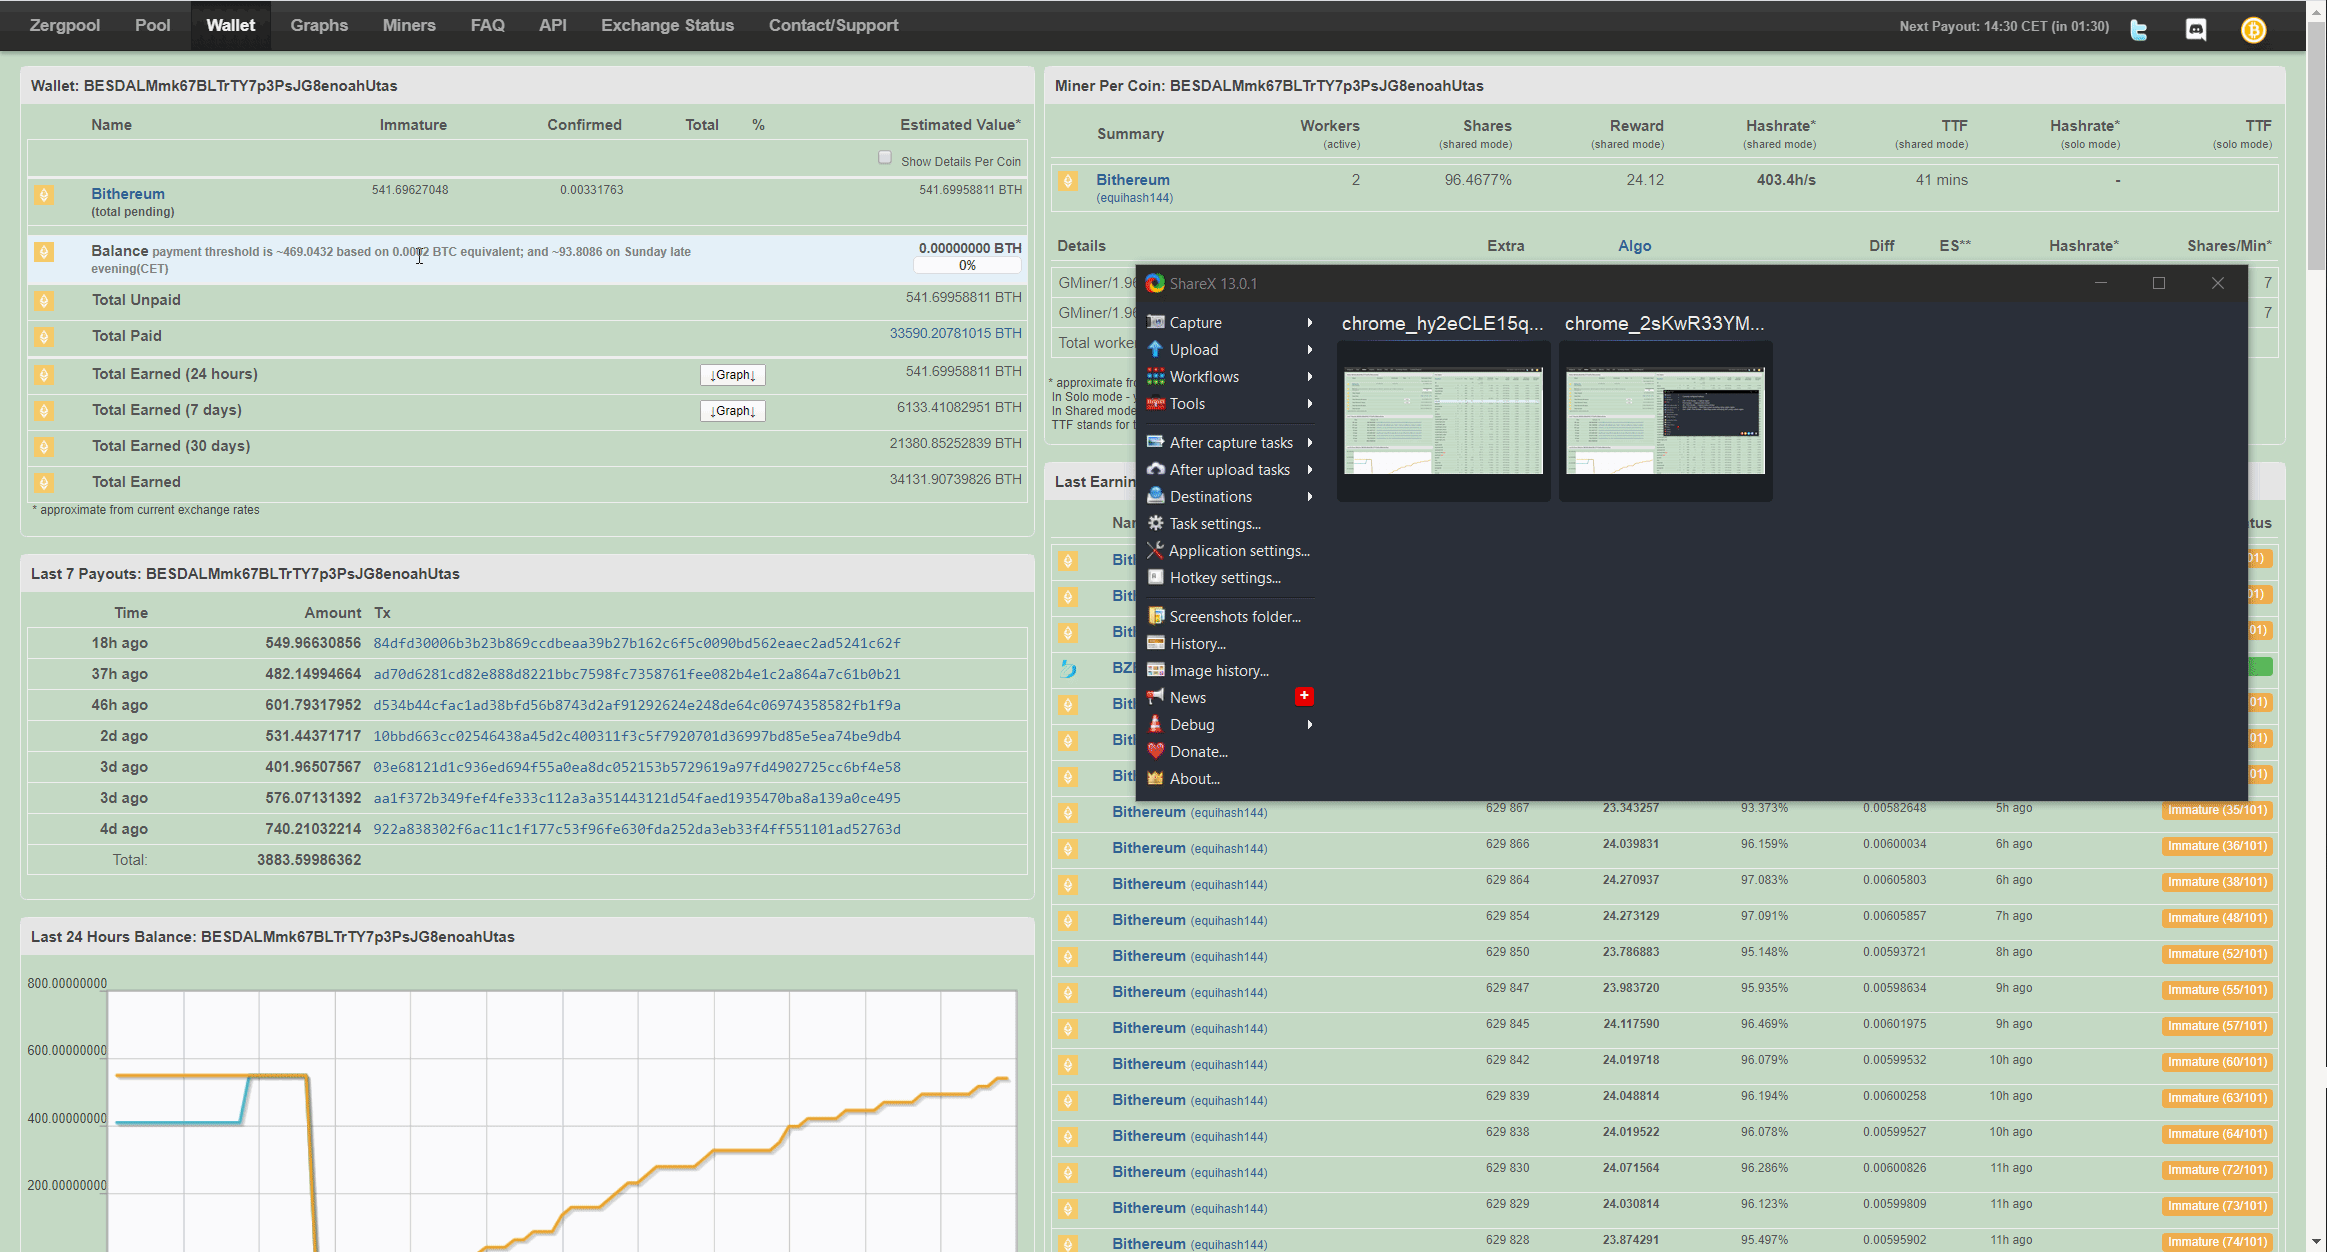Click Graph button for Total Earned 24 hours

coord(732,375)
